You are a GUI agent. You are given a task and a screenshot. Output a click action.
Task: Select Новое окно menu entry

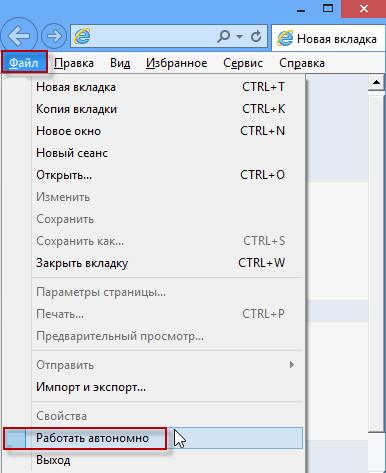pyautogui.click(x=168, y=131)
